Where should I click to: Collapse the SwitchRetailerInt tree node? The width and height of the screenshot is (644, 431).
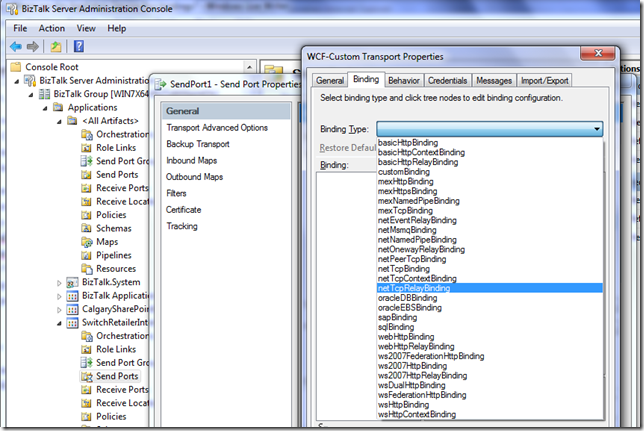click(x=60, y=323)
